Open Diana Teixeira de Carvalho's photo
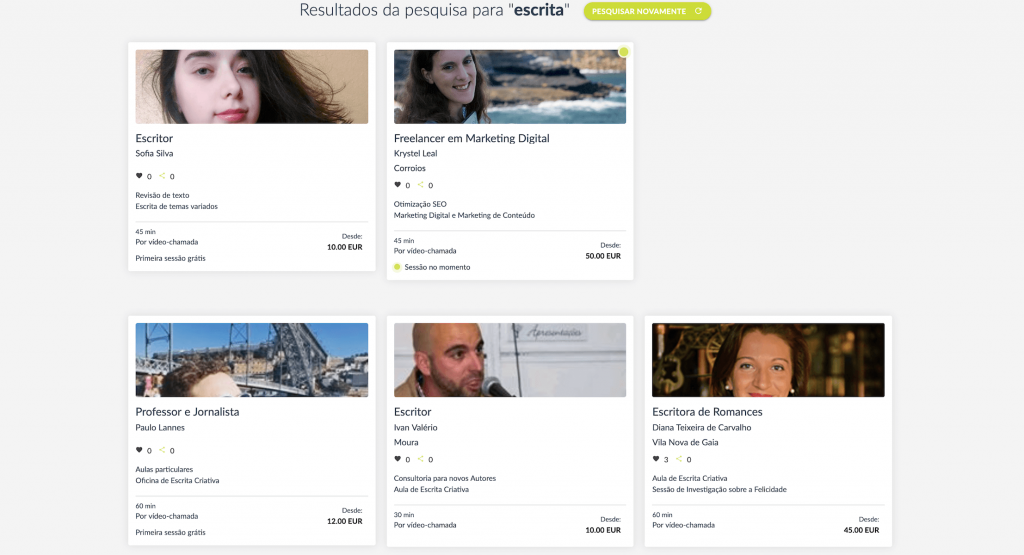The width and height of the screenshot is (1024, 555). click(768, 360)
